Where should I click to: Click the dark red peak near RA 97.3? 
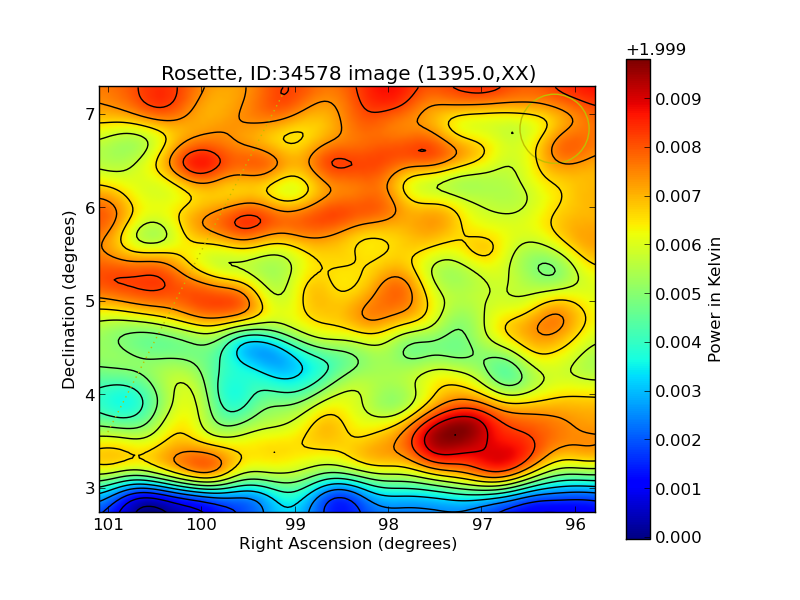456,435
